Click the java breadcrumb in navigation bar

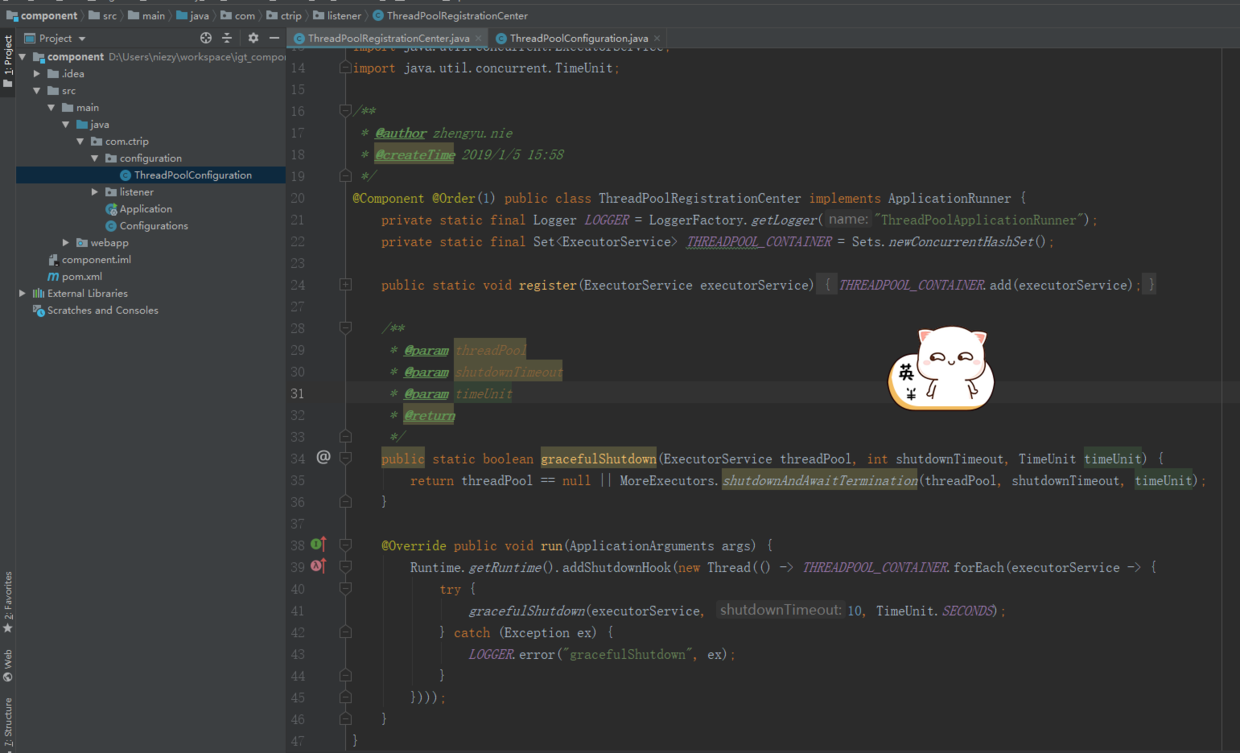[192, 16]
